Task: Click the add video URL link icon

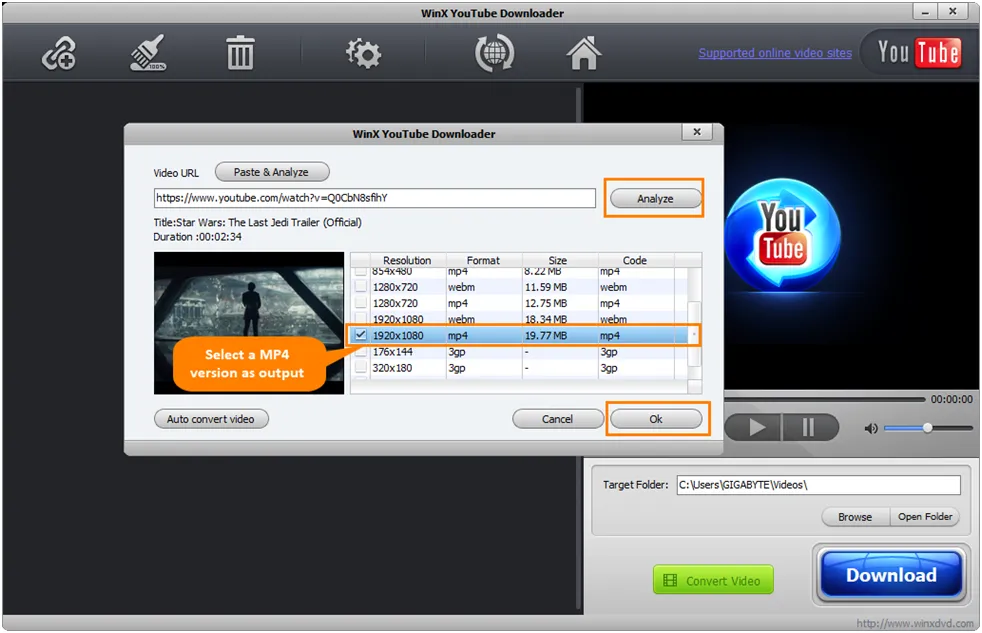Action: click(57, 55)
